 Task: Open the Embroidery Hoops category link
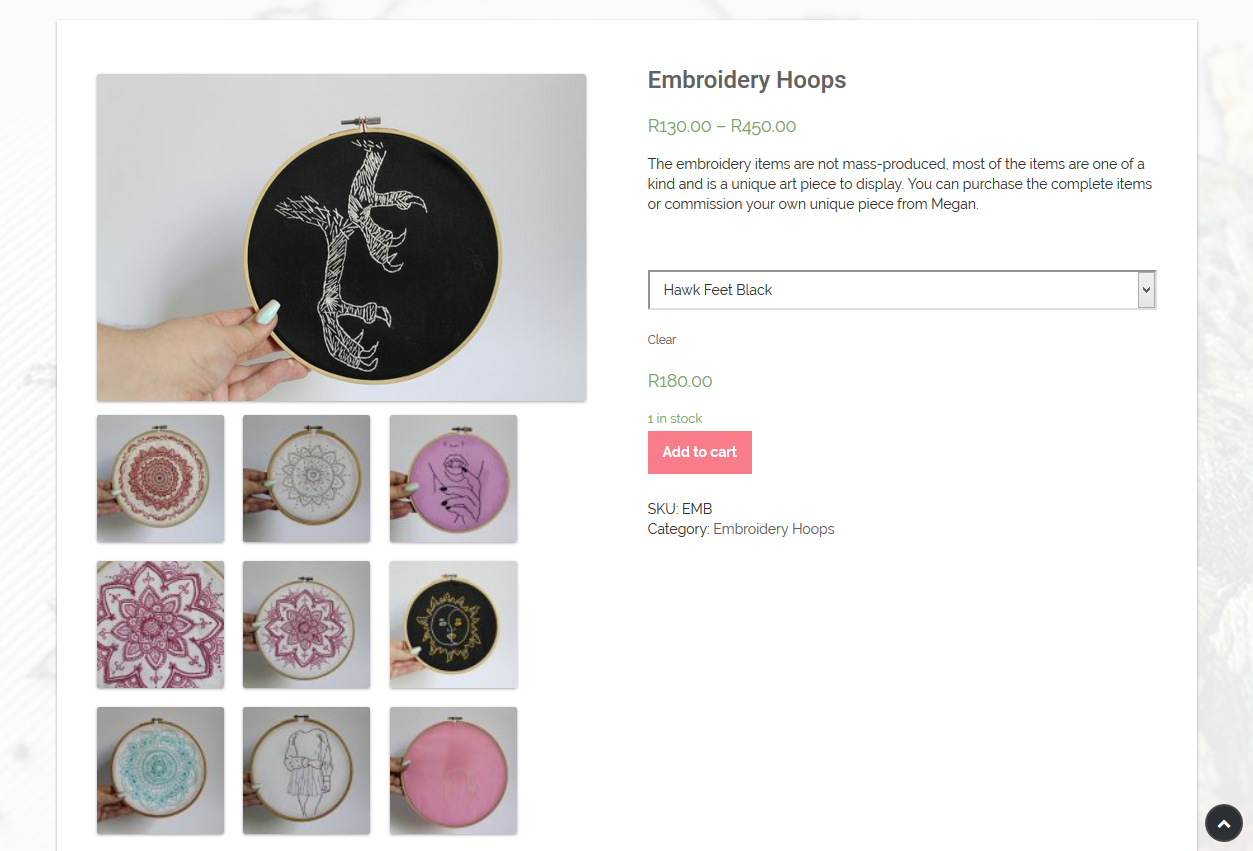(773, 529)
